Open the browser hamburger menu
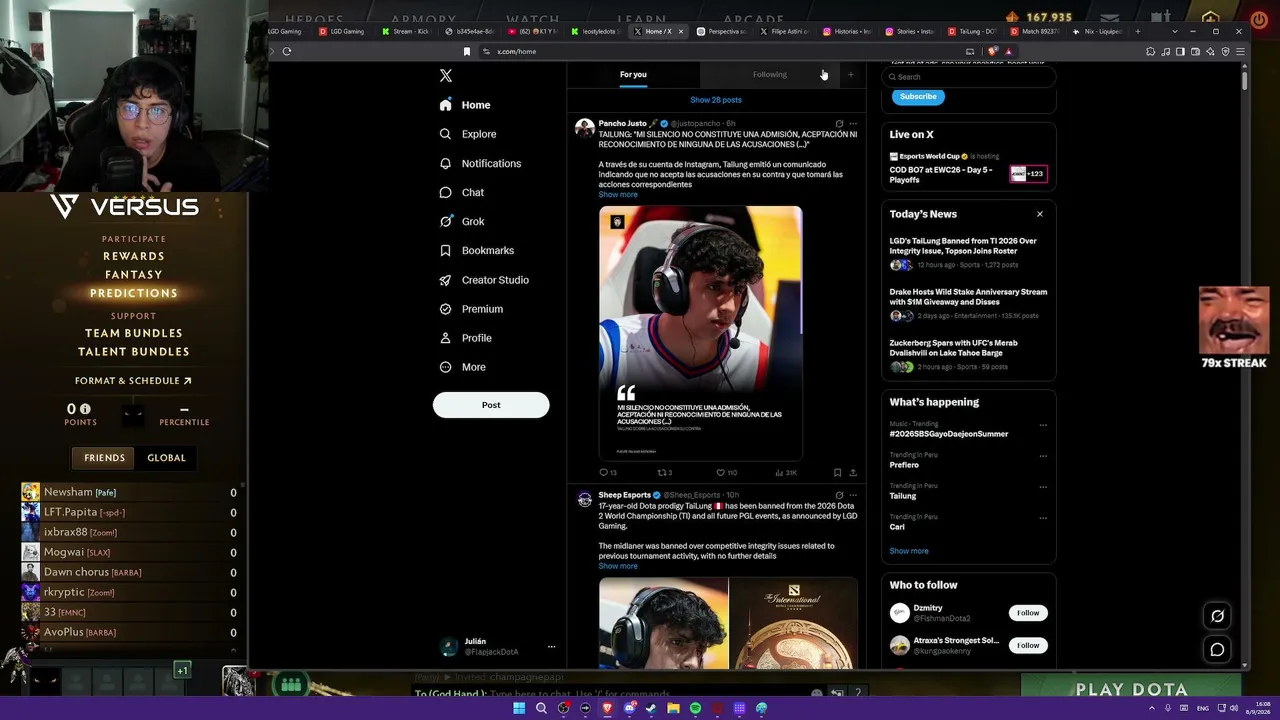 click(1240, 51)
